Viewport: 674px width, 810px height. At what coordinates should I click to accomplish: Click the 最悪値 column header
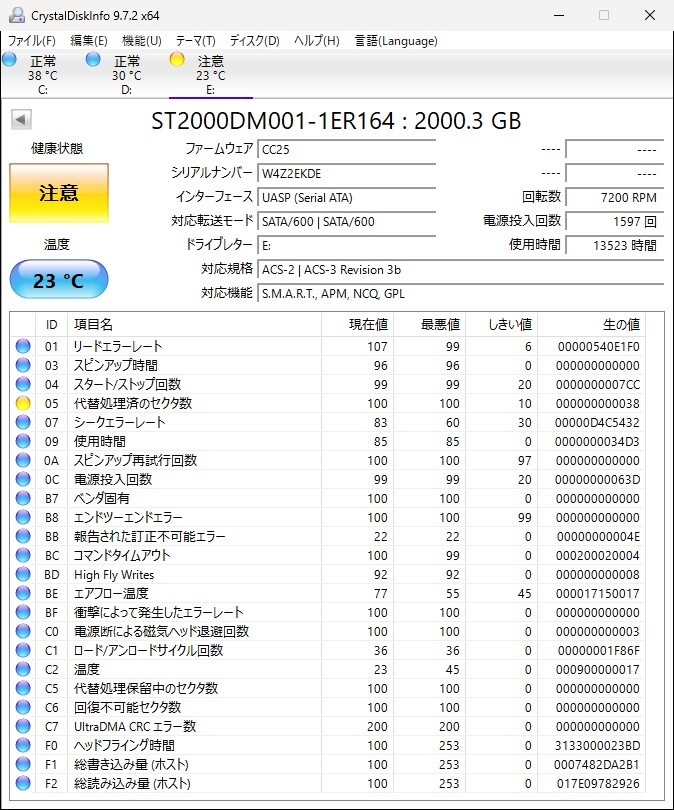click(430, 324)
